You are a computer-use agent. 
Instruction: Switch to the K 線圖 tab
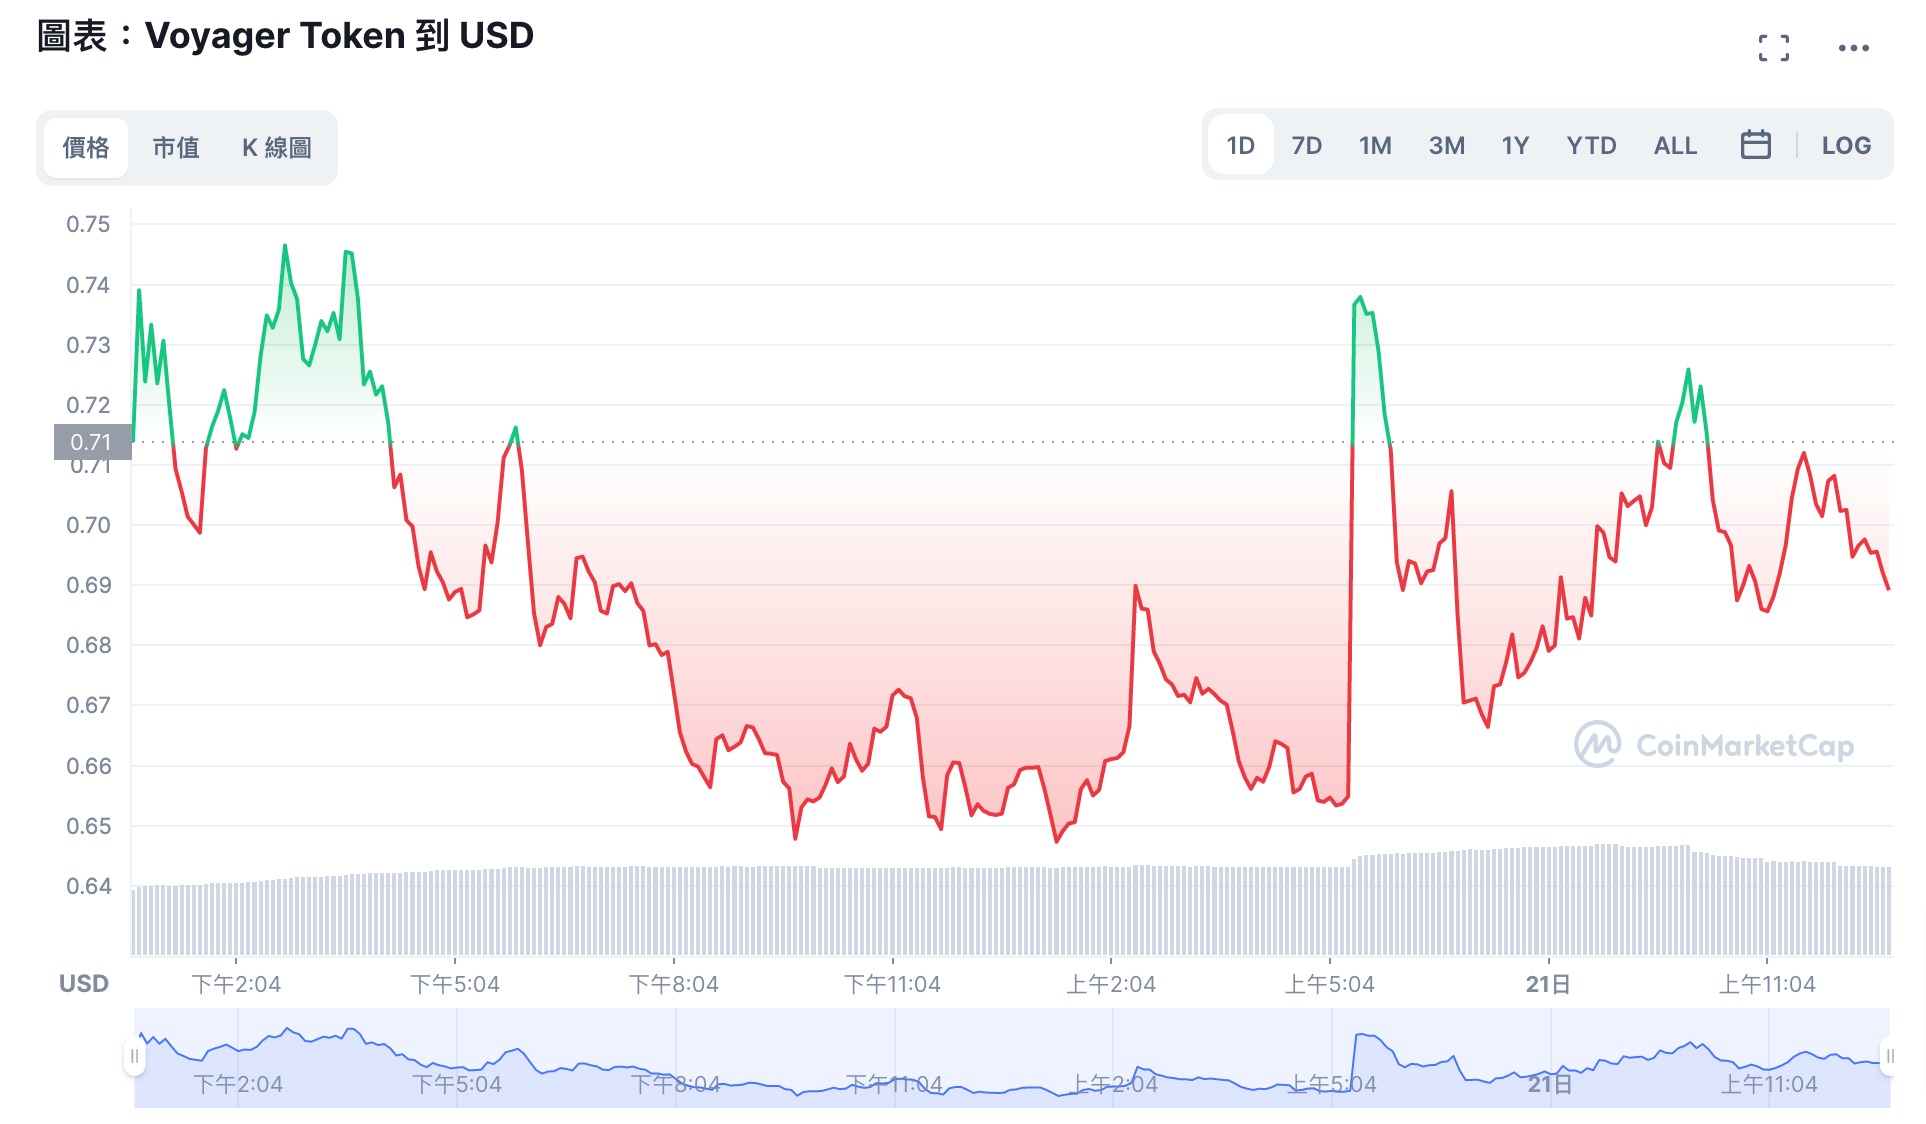pos(277,148)
